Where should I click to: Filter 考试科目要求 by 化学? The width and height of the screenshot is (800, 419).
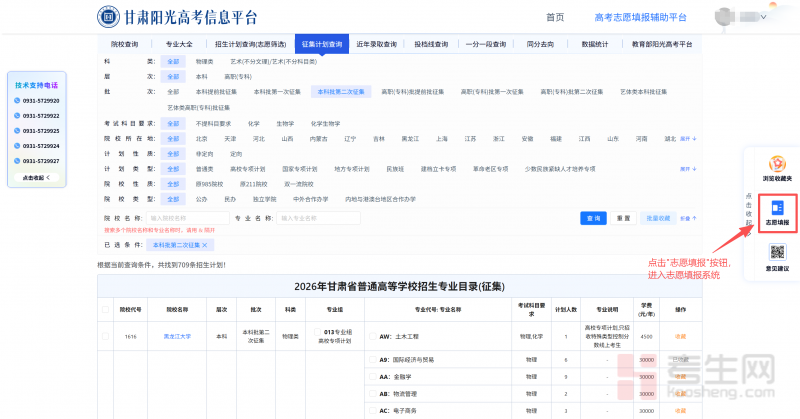pos(254,124)
